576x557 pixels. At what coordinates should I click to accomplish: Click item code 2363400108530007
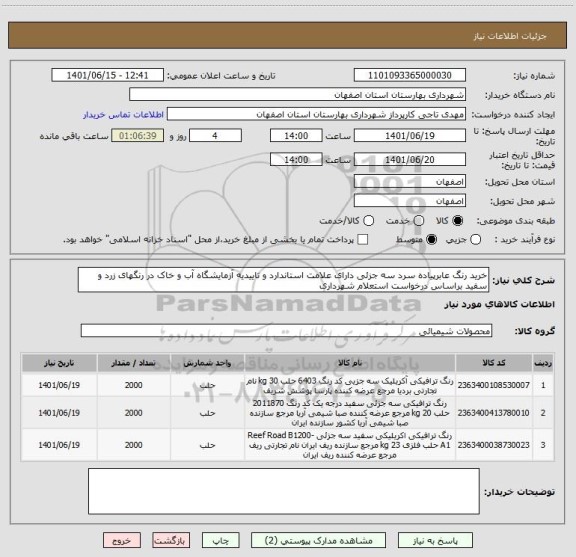coord(494,385)
